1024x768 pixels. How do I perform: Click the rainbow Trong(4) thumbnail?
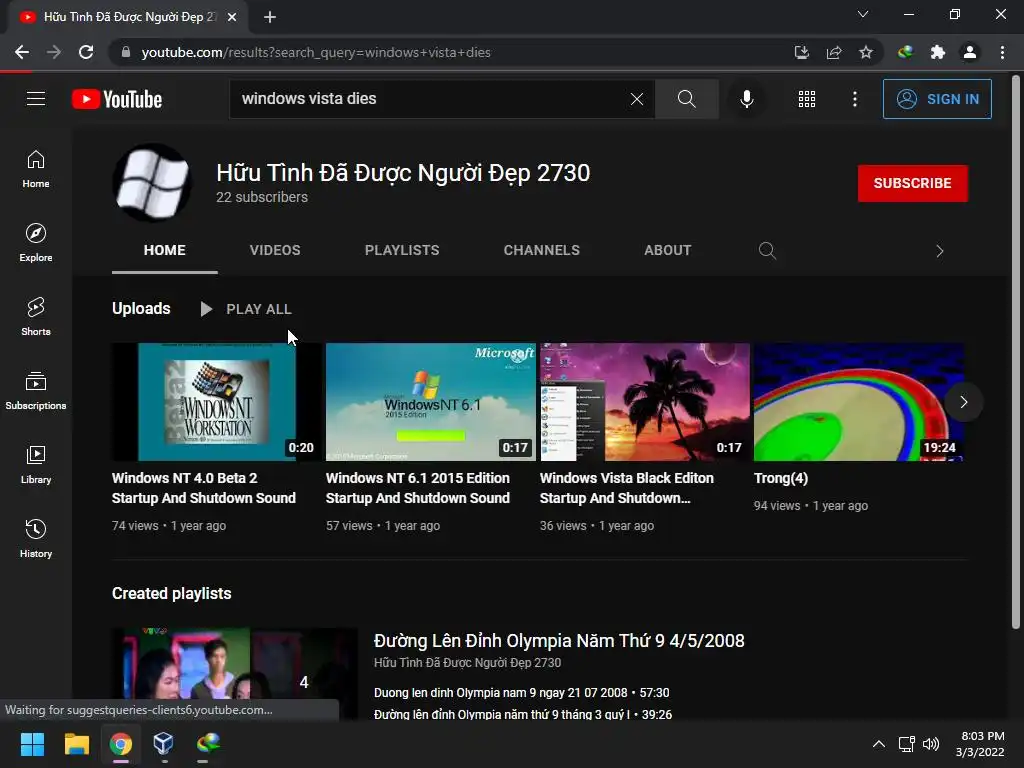(x=859, y=402)
